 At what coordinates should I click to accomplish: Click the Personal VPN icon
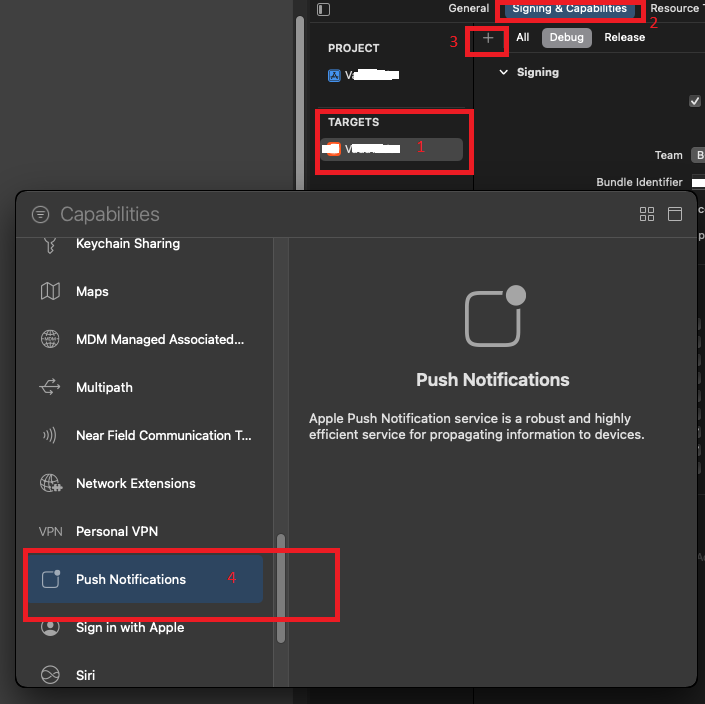[50, 531]
